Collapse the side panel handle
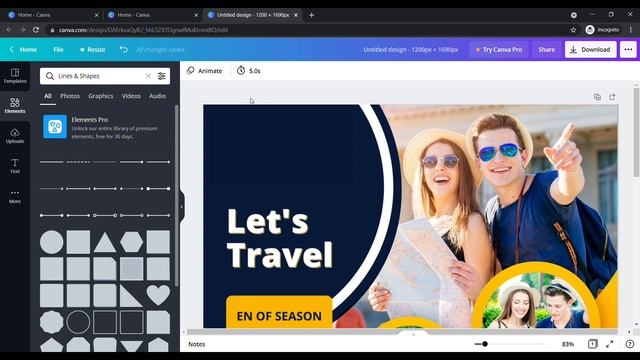 pos(182,207)
